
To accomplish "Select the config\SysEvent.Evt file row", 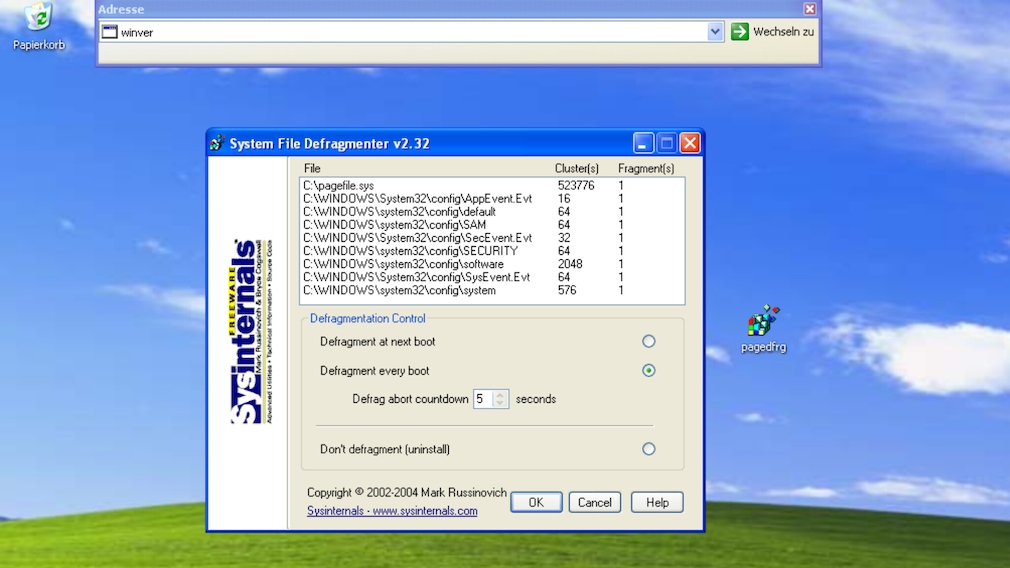I will pyautogui.click(x=492, y=277).
